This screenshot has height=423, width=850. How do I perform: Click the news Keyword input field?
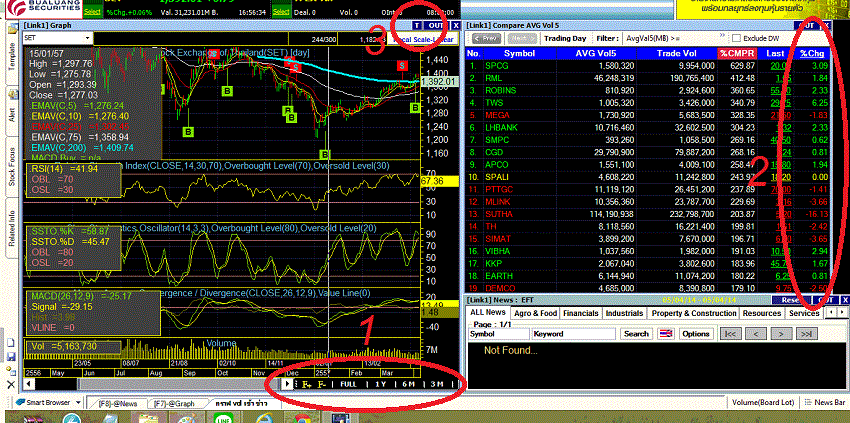574,334
